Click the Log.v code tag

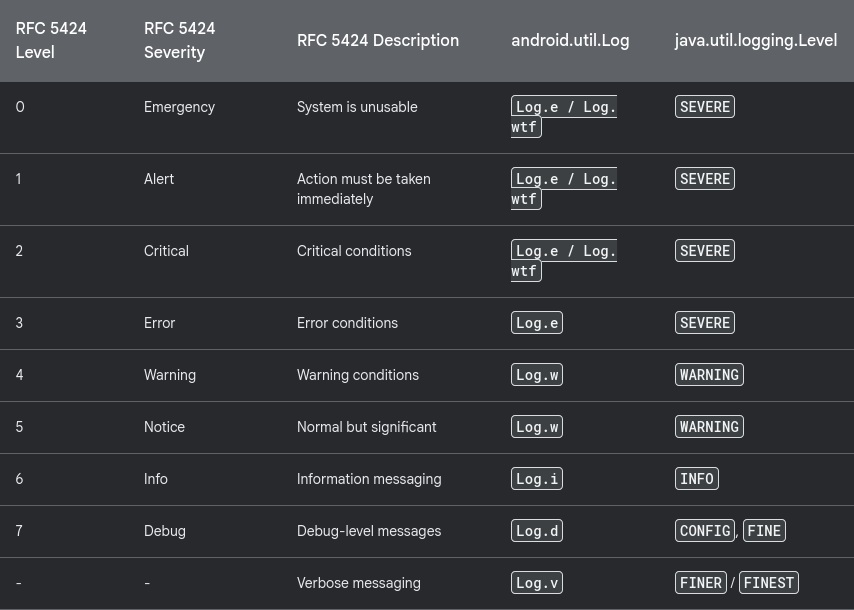click(536, 583)
